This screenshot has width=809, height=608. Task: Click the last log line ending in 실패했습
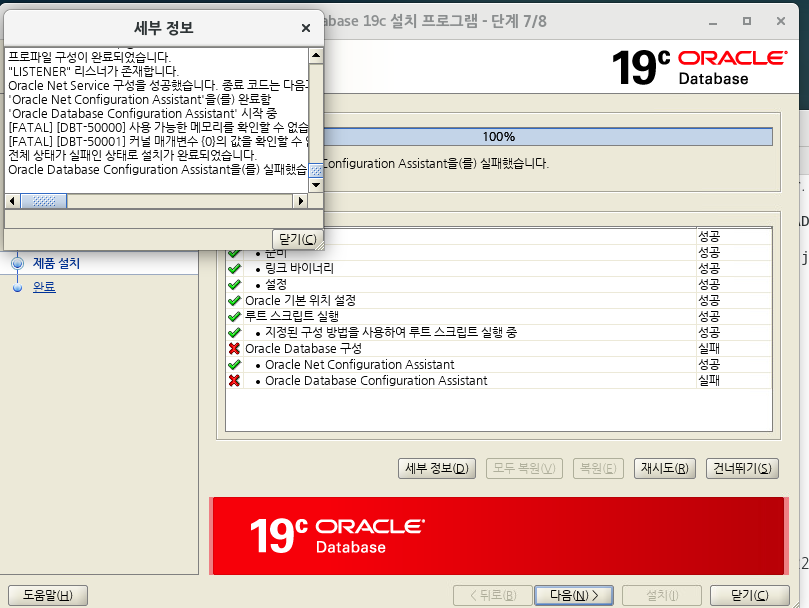(x=158, y=169)
